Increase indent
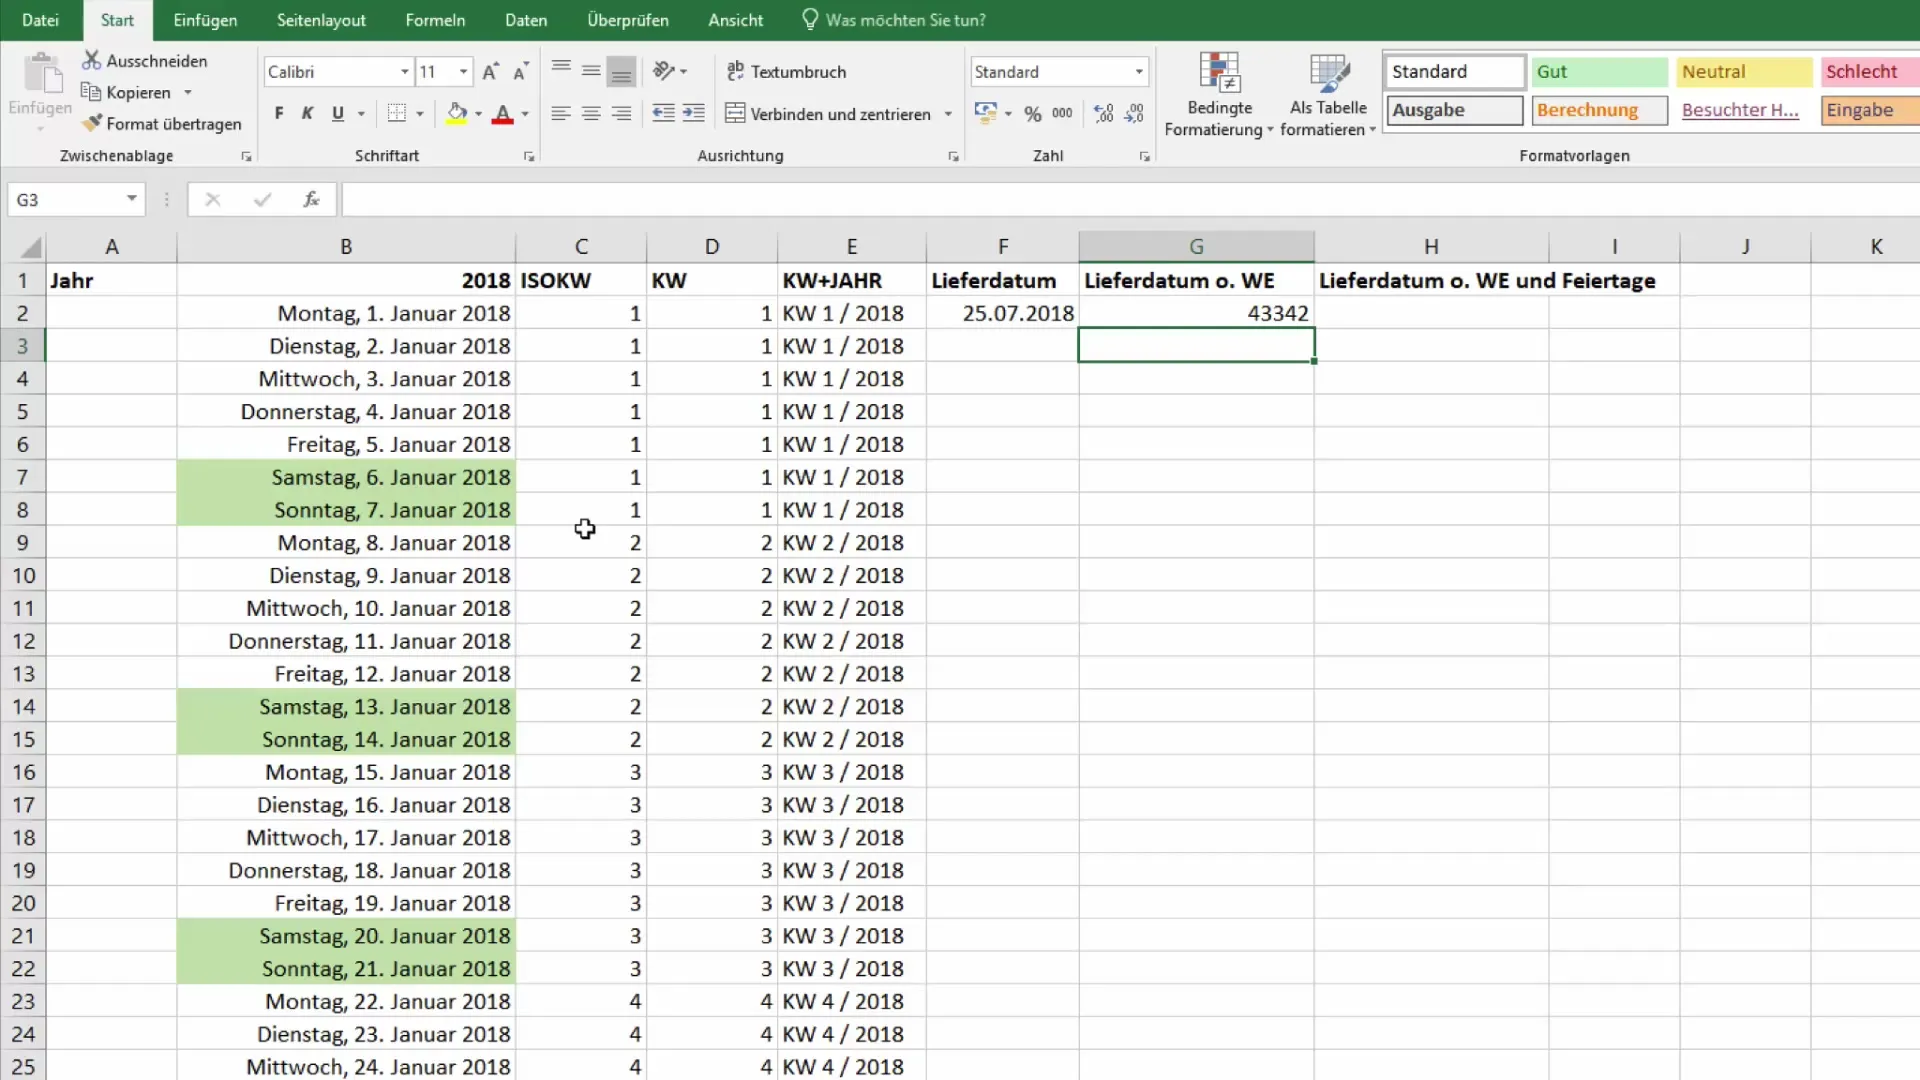1920x1080 pixels. 694,113
